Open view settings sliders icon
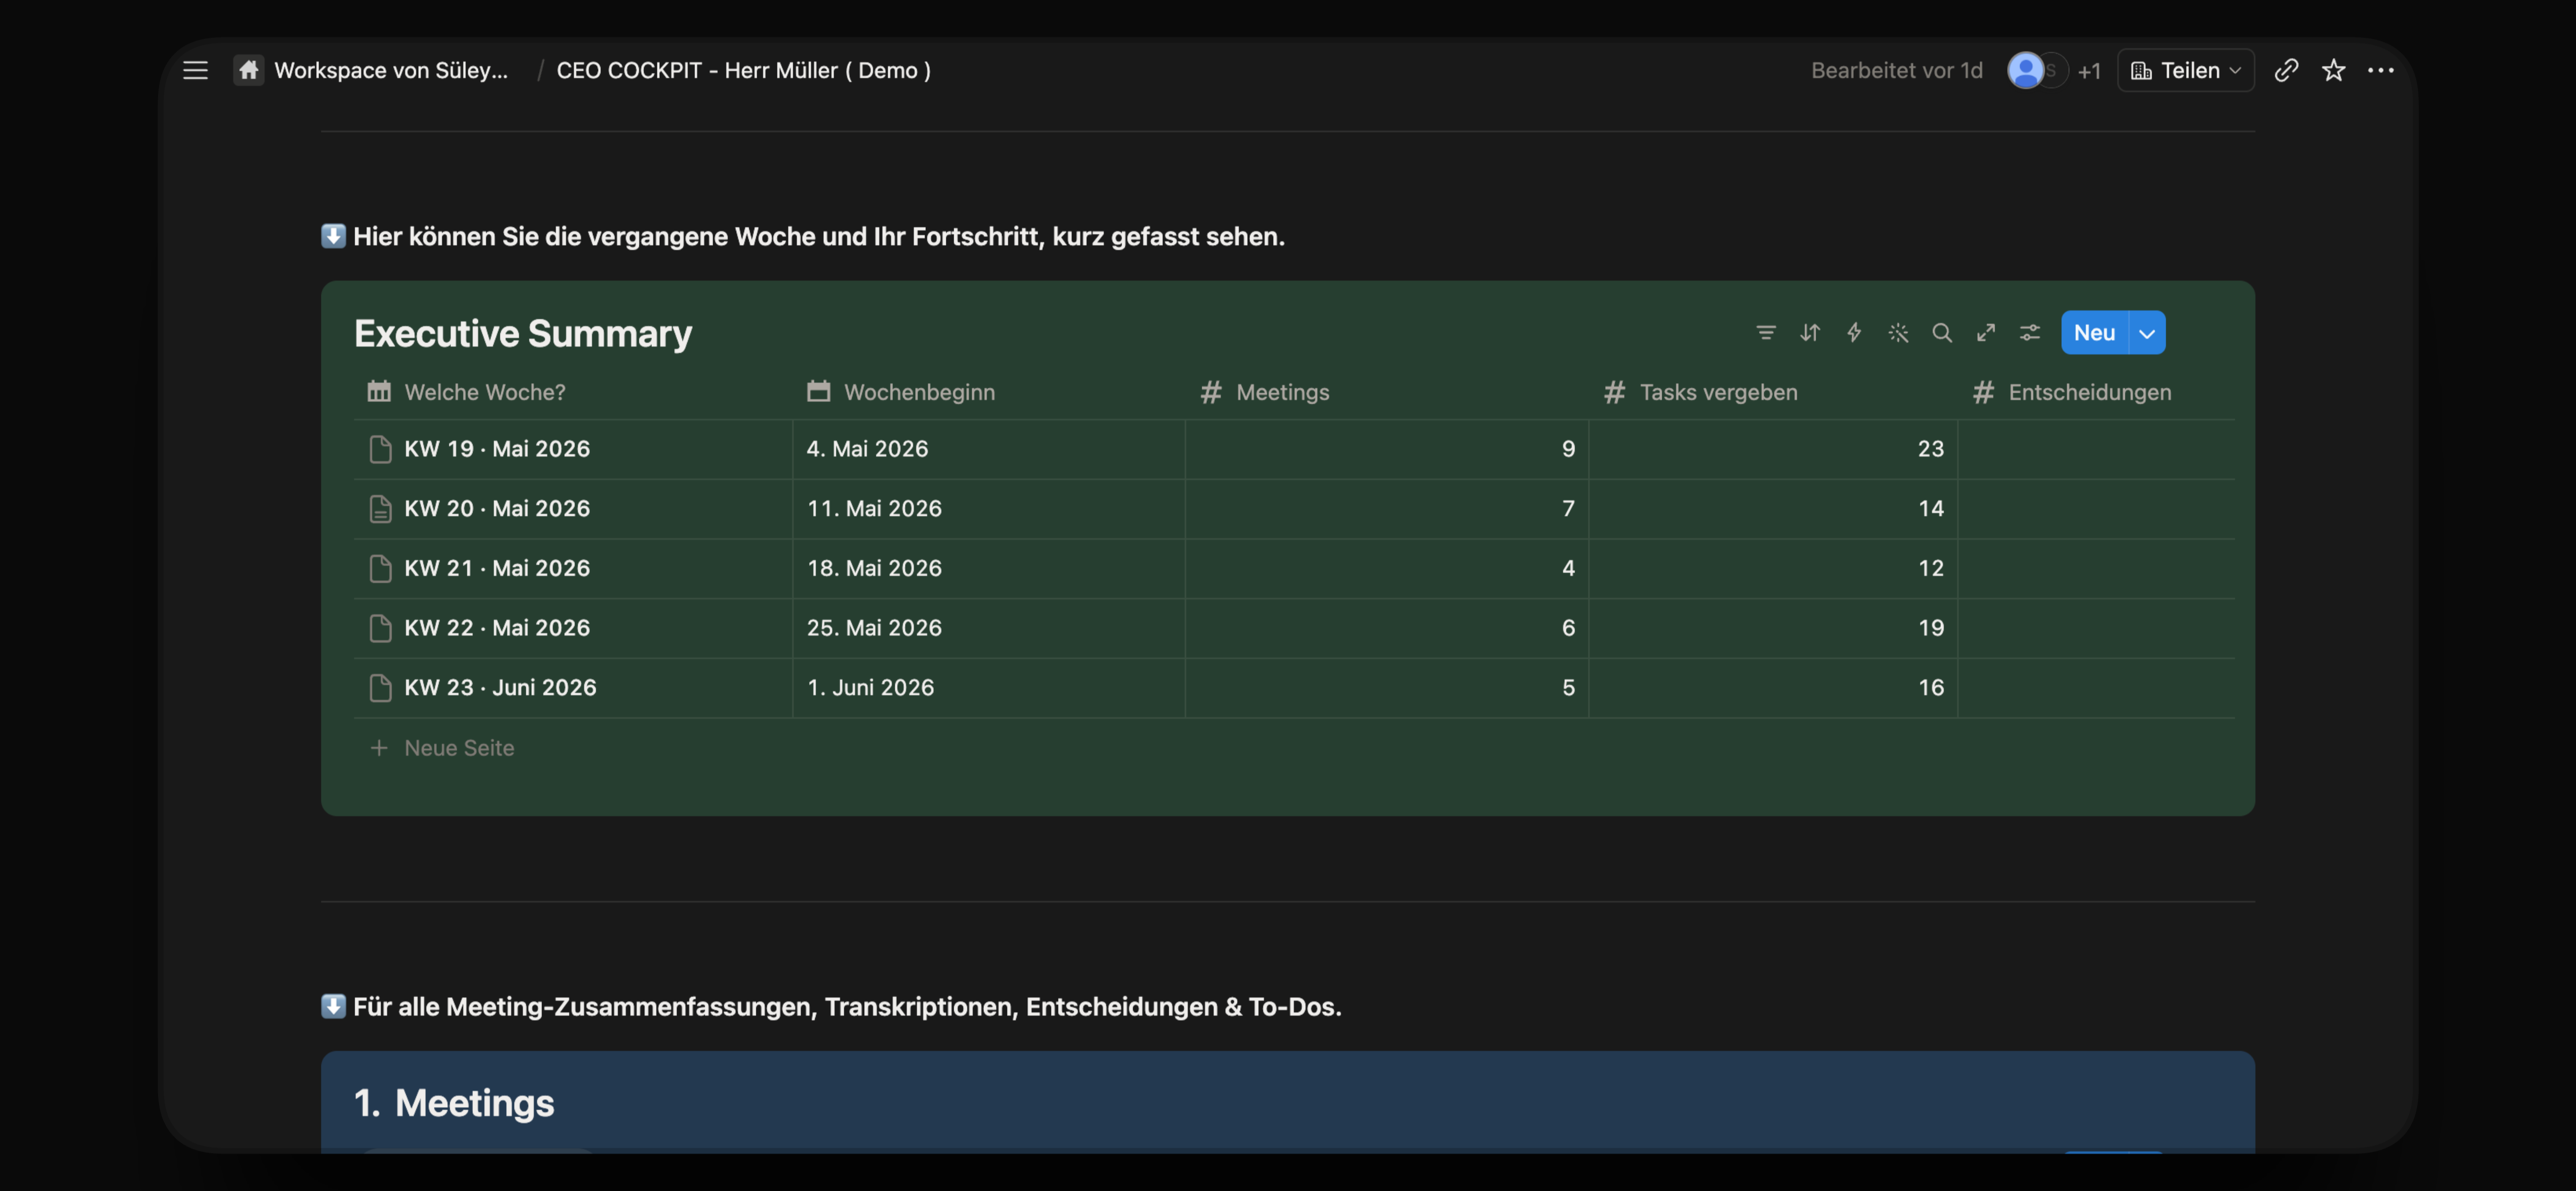Screen dimensions: 2576x1191 (x=2030, y=333)
